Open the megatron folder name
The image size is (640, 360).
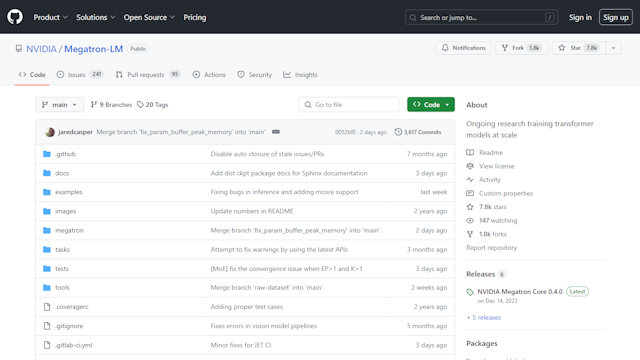pos(69,230)
